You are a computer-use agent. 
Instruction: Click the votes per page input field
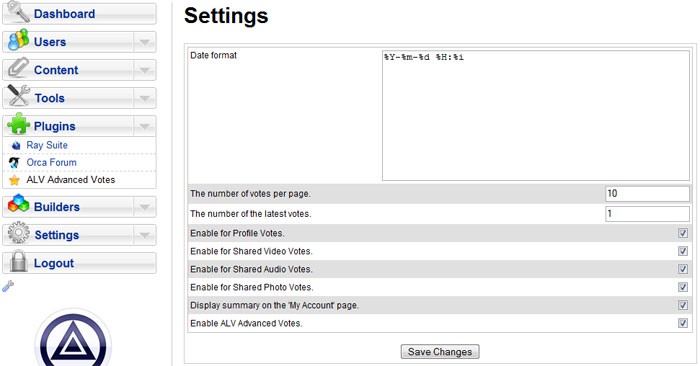(x=647, y=194)
